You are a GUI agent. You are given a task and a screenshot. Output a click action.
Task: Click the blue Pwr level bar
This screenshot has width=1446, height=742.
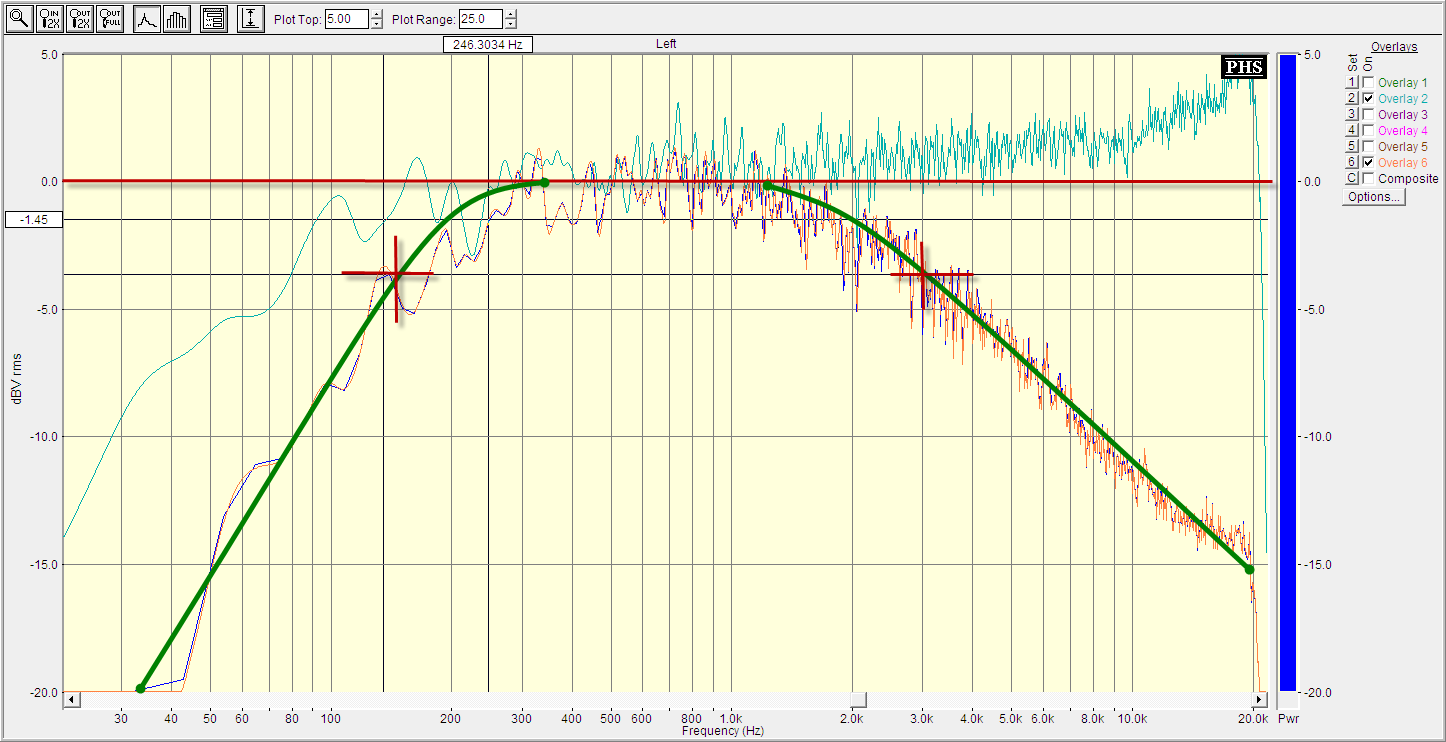pos(1288,370)
